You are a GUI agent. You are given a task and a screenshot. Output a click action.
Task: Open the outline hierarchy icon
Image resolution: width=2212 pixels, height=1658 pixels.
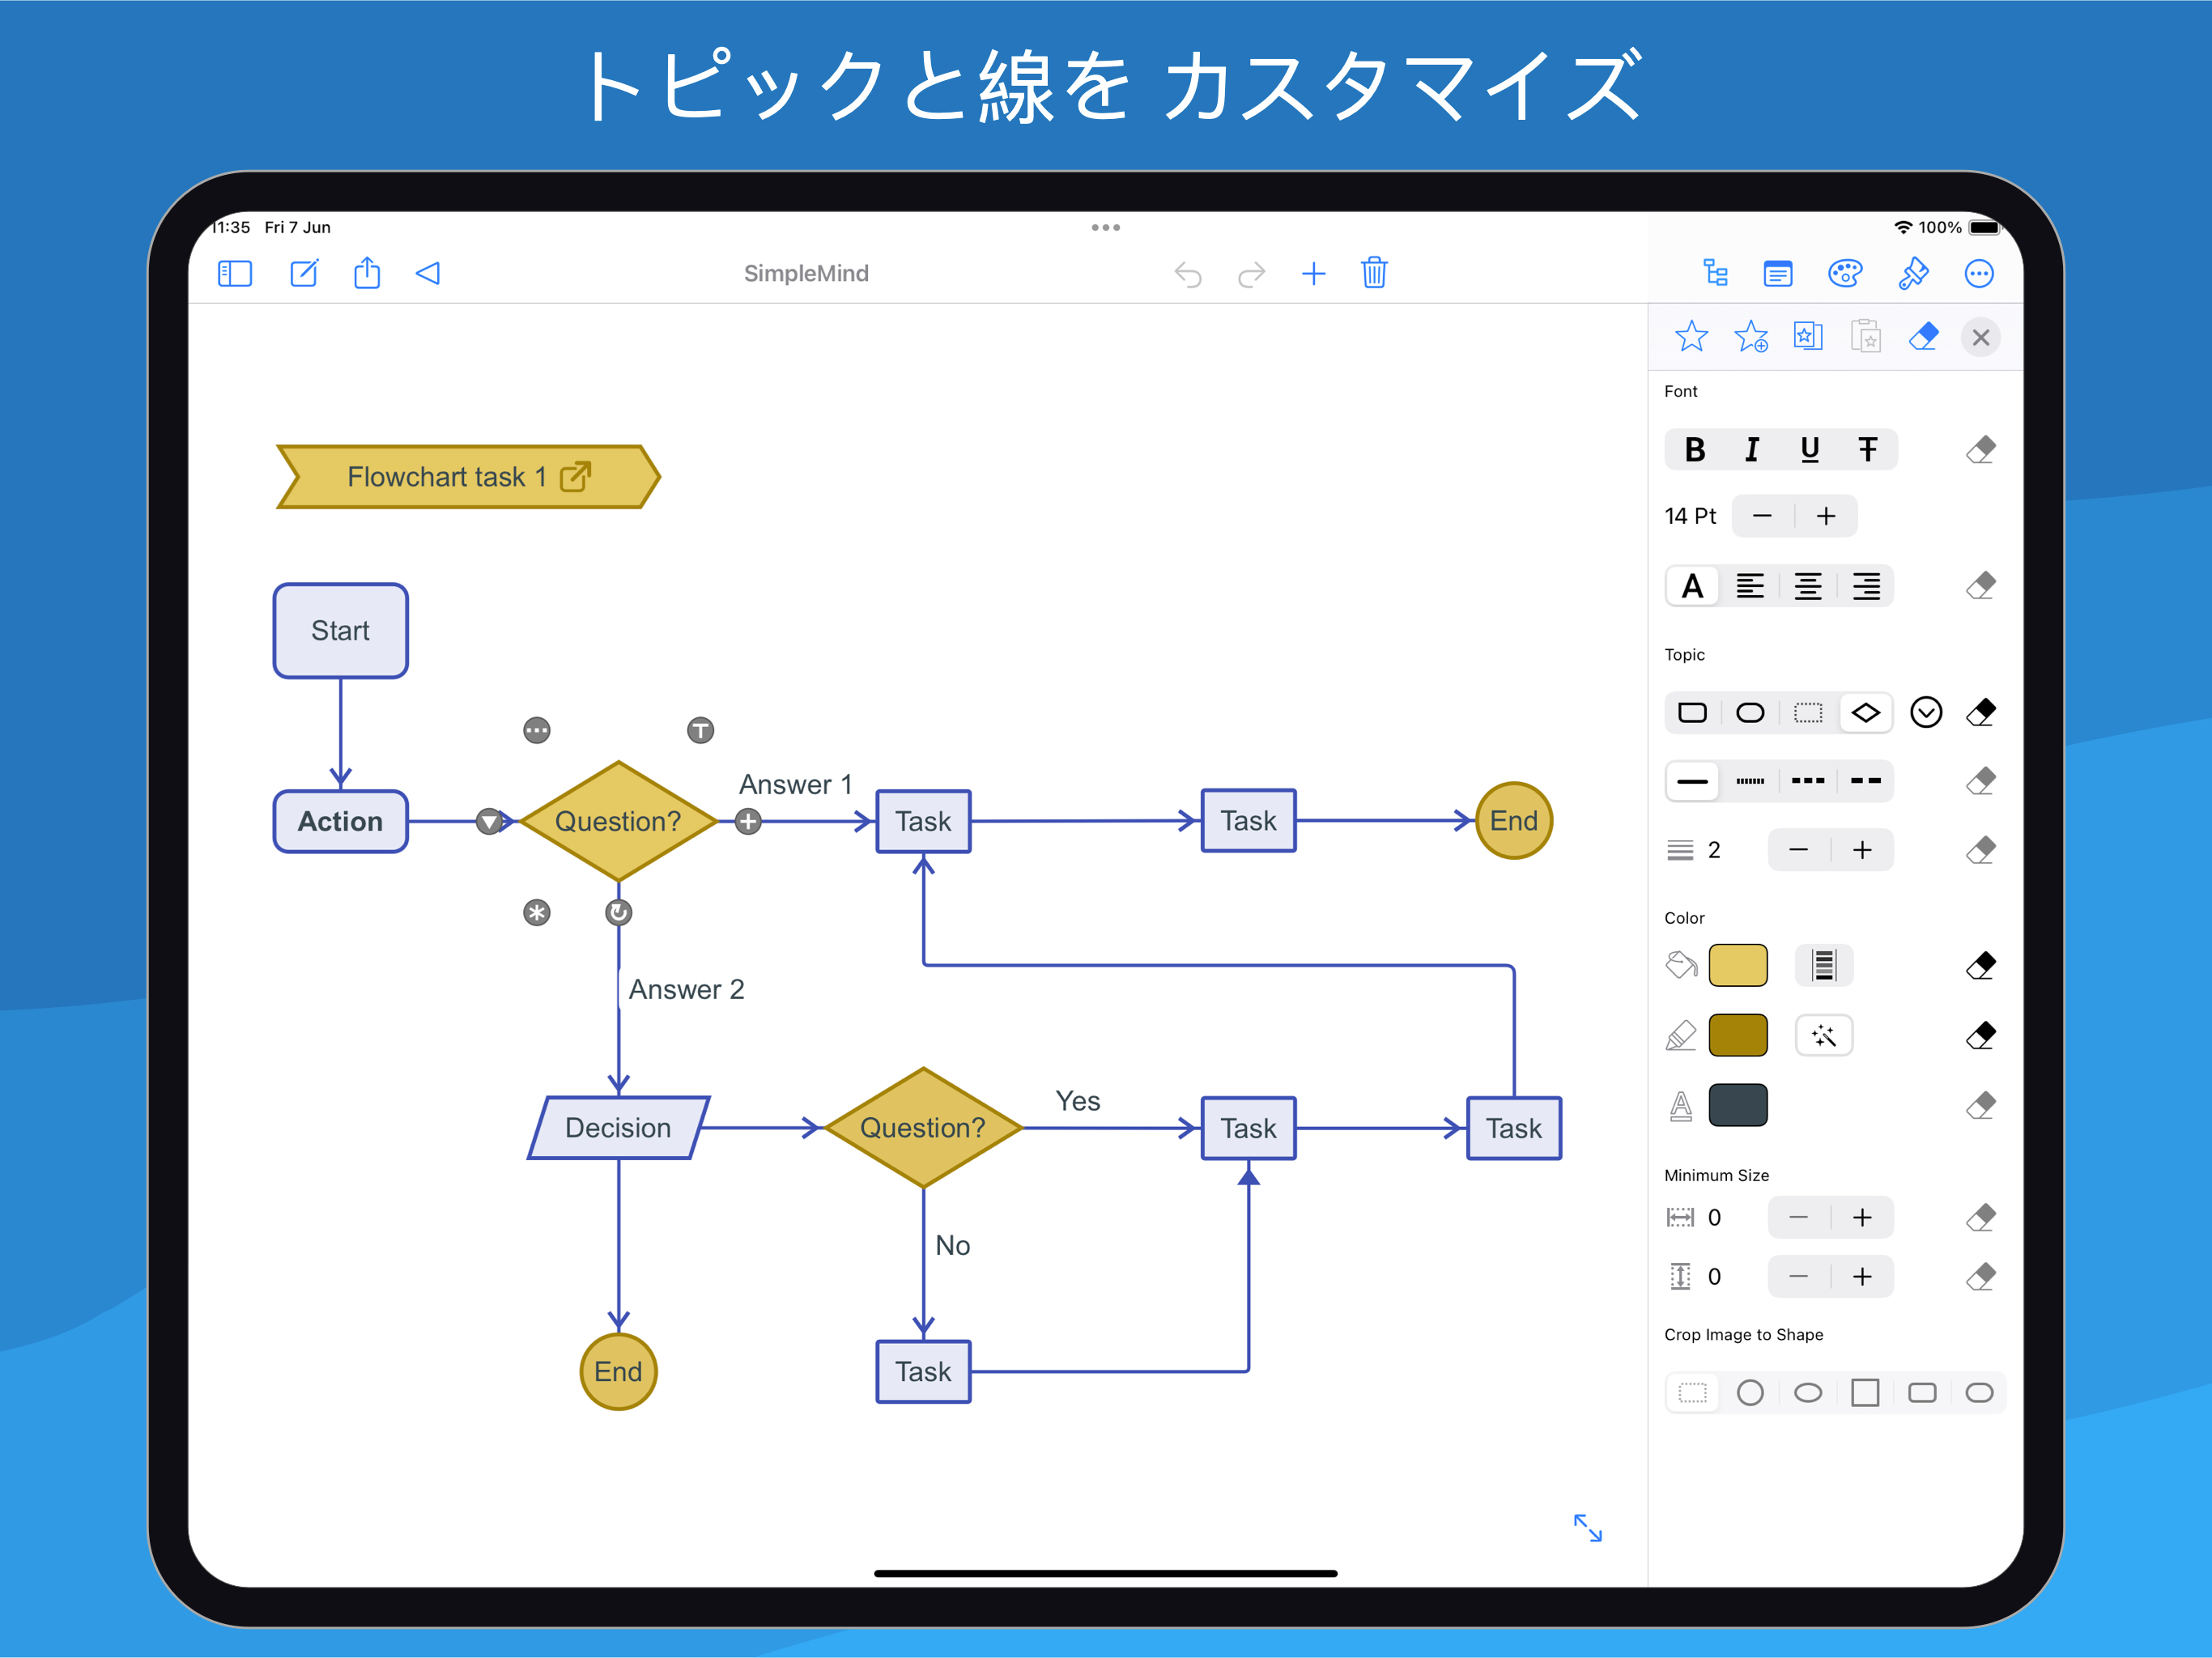[x=1715, y=274]
